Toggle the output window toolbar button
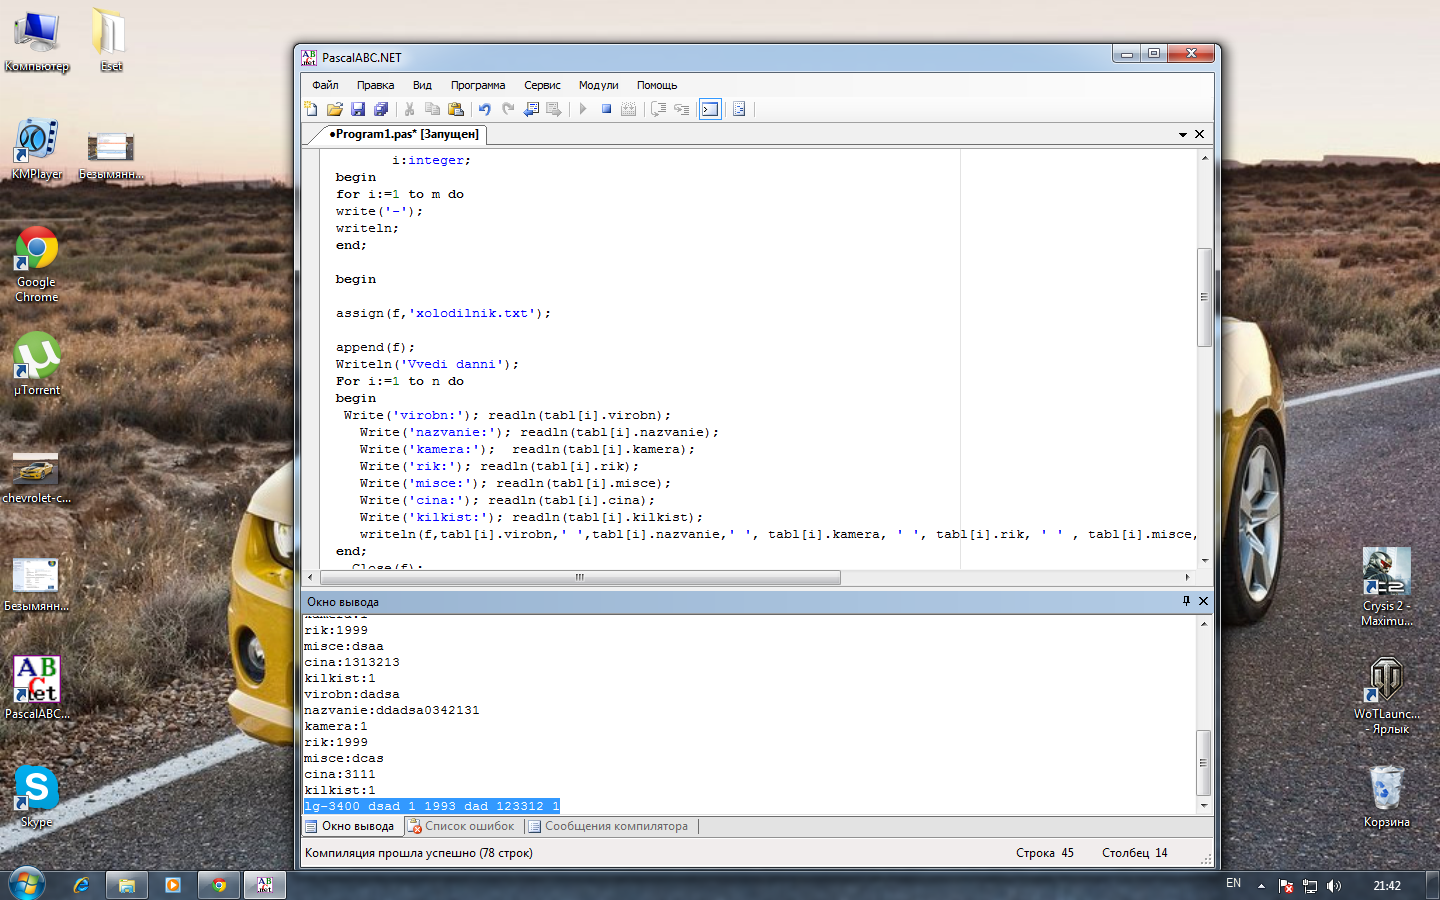Viewport: 1440px width, 900px height. pos(710,109)
